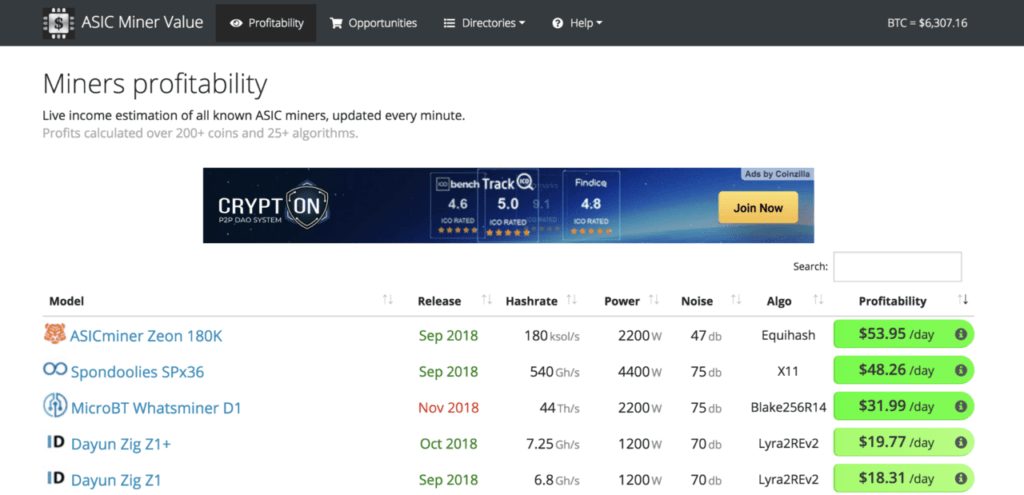Click the ASICminer tiger logo icon
Screen dimensions: 1024x495
55,334
